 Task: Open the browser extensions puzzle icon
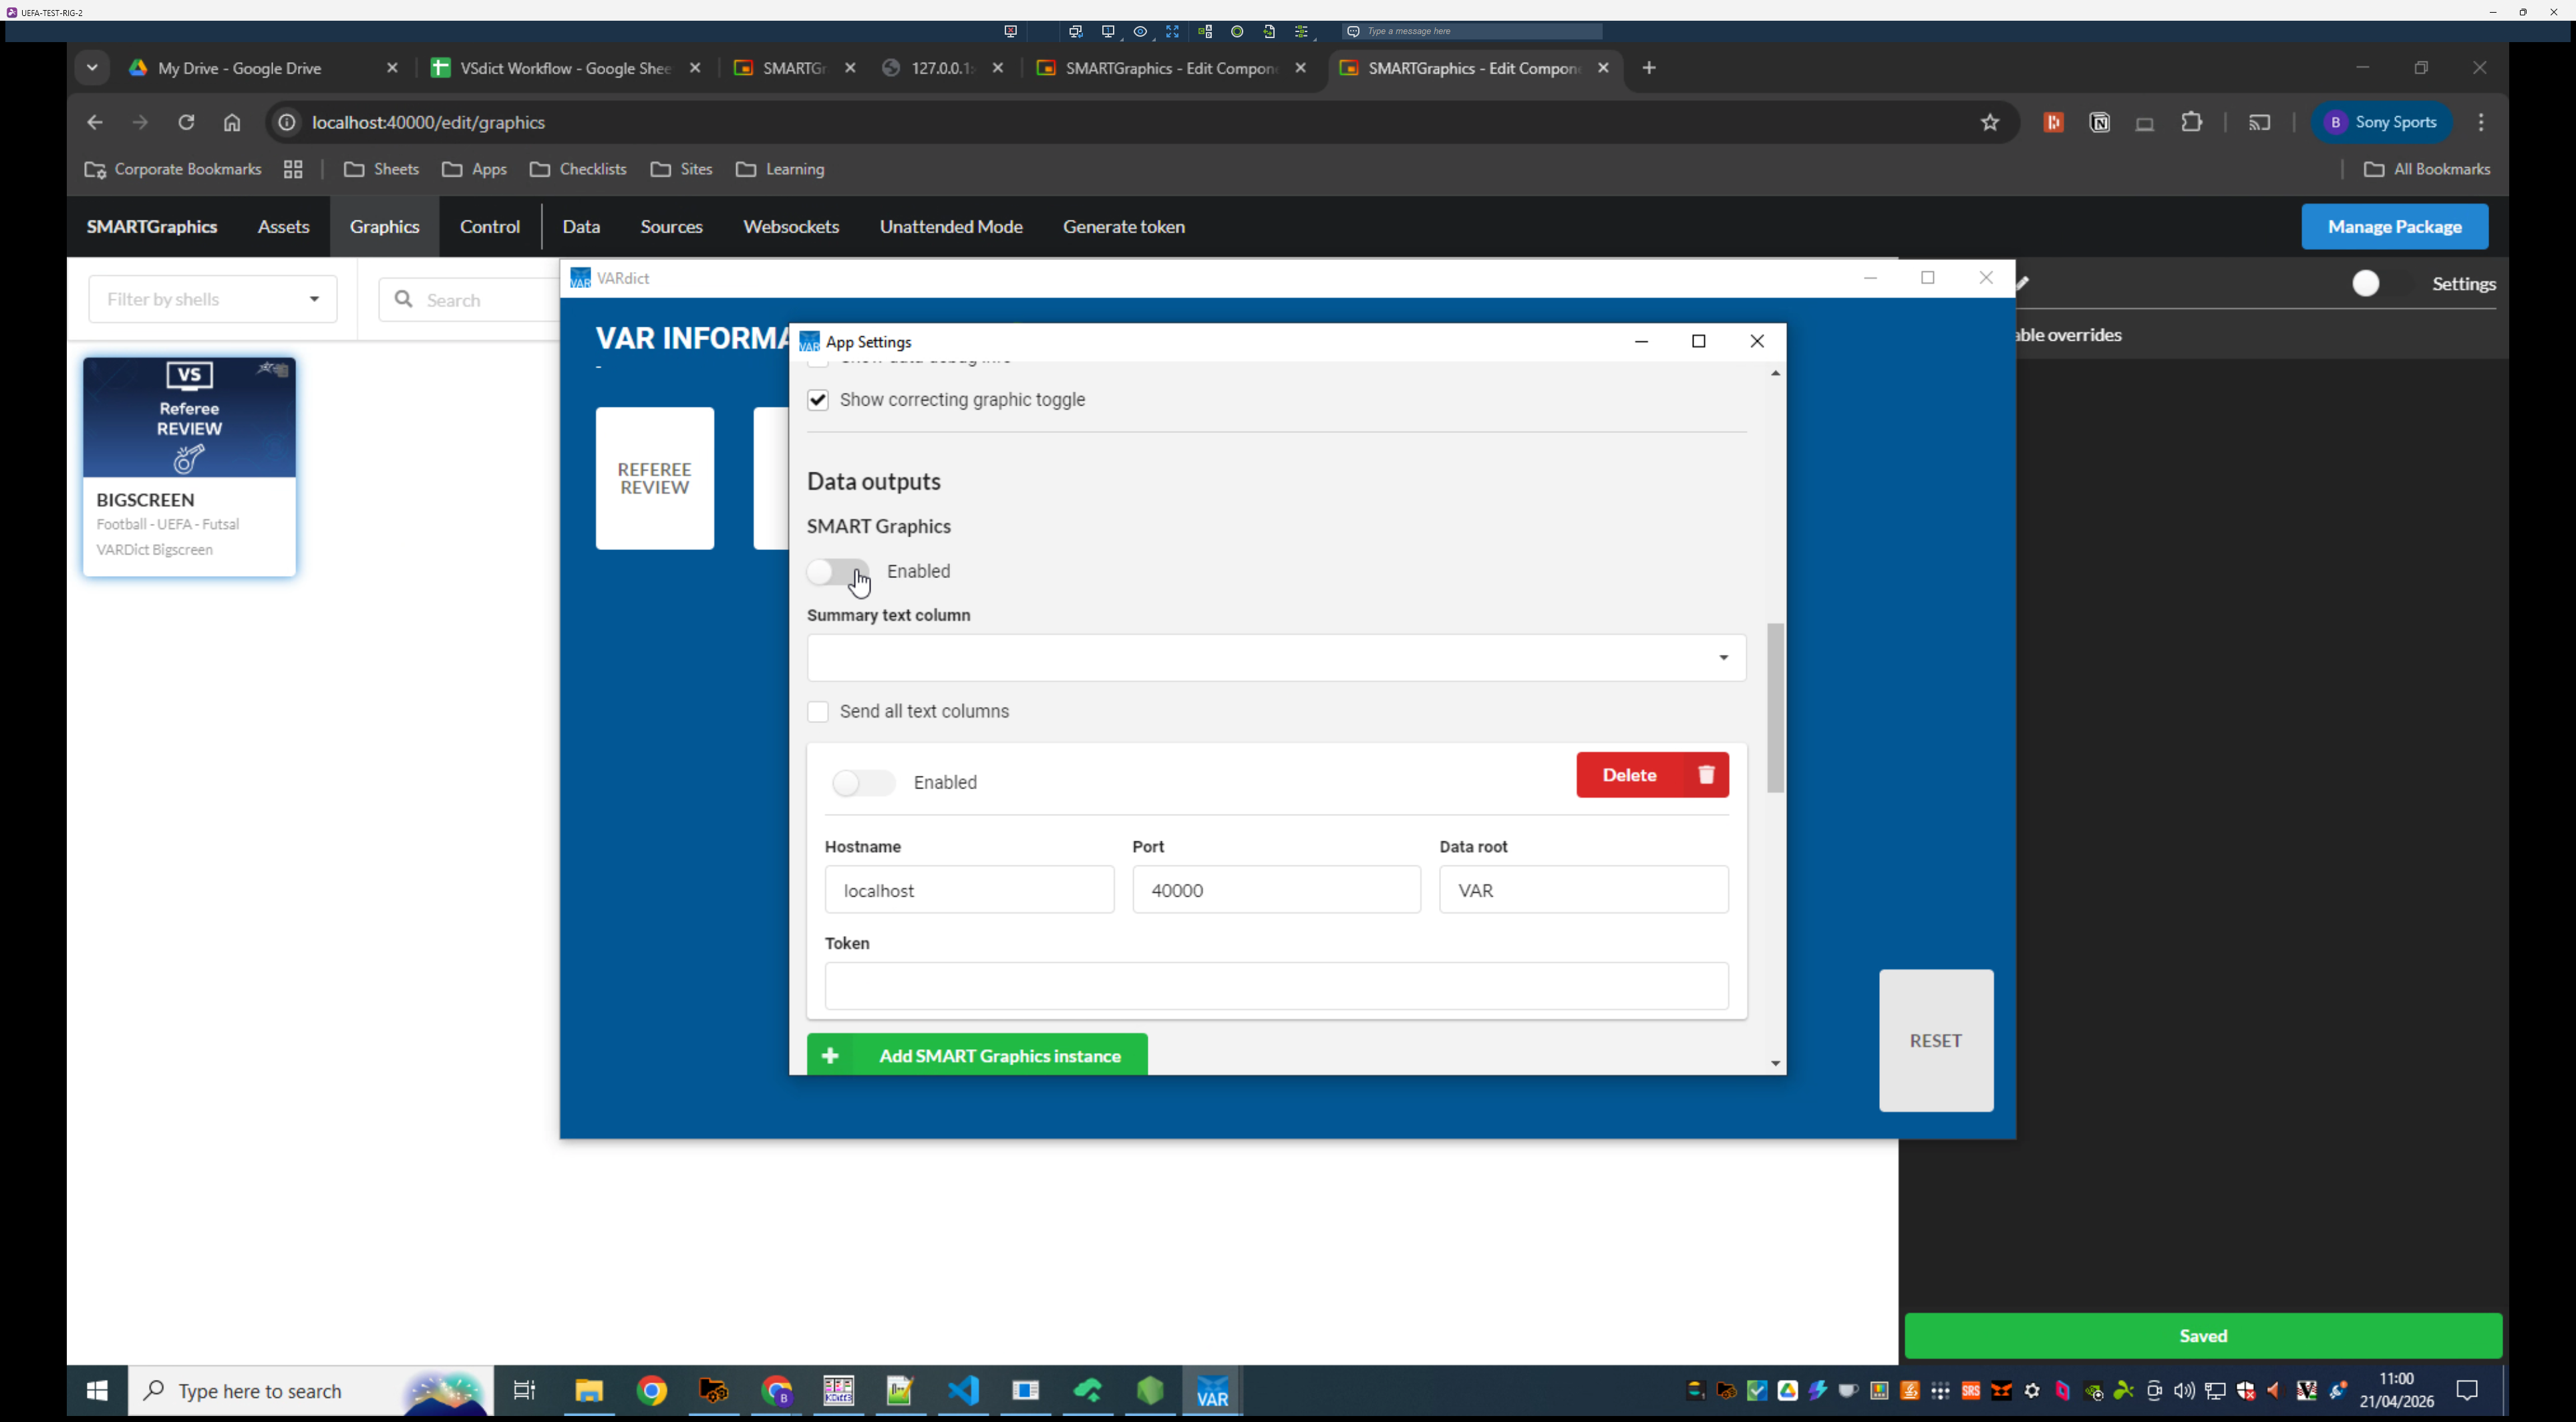pyautogui.click(x=2191, y=122)
